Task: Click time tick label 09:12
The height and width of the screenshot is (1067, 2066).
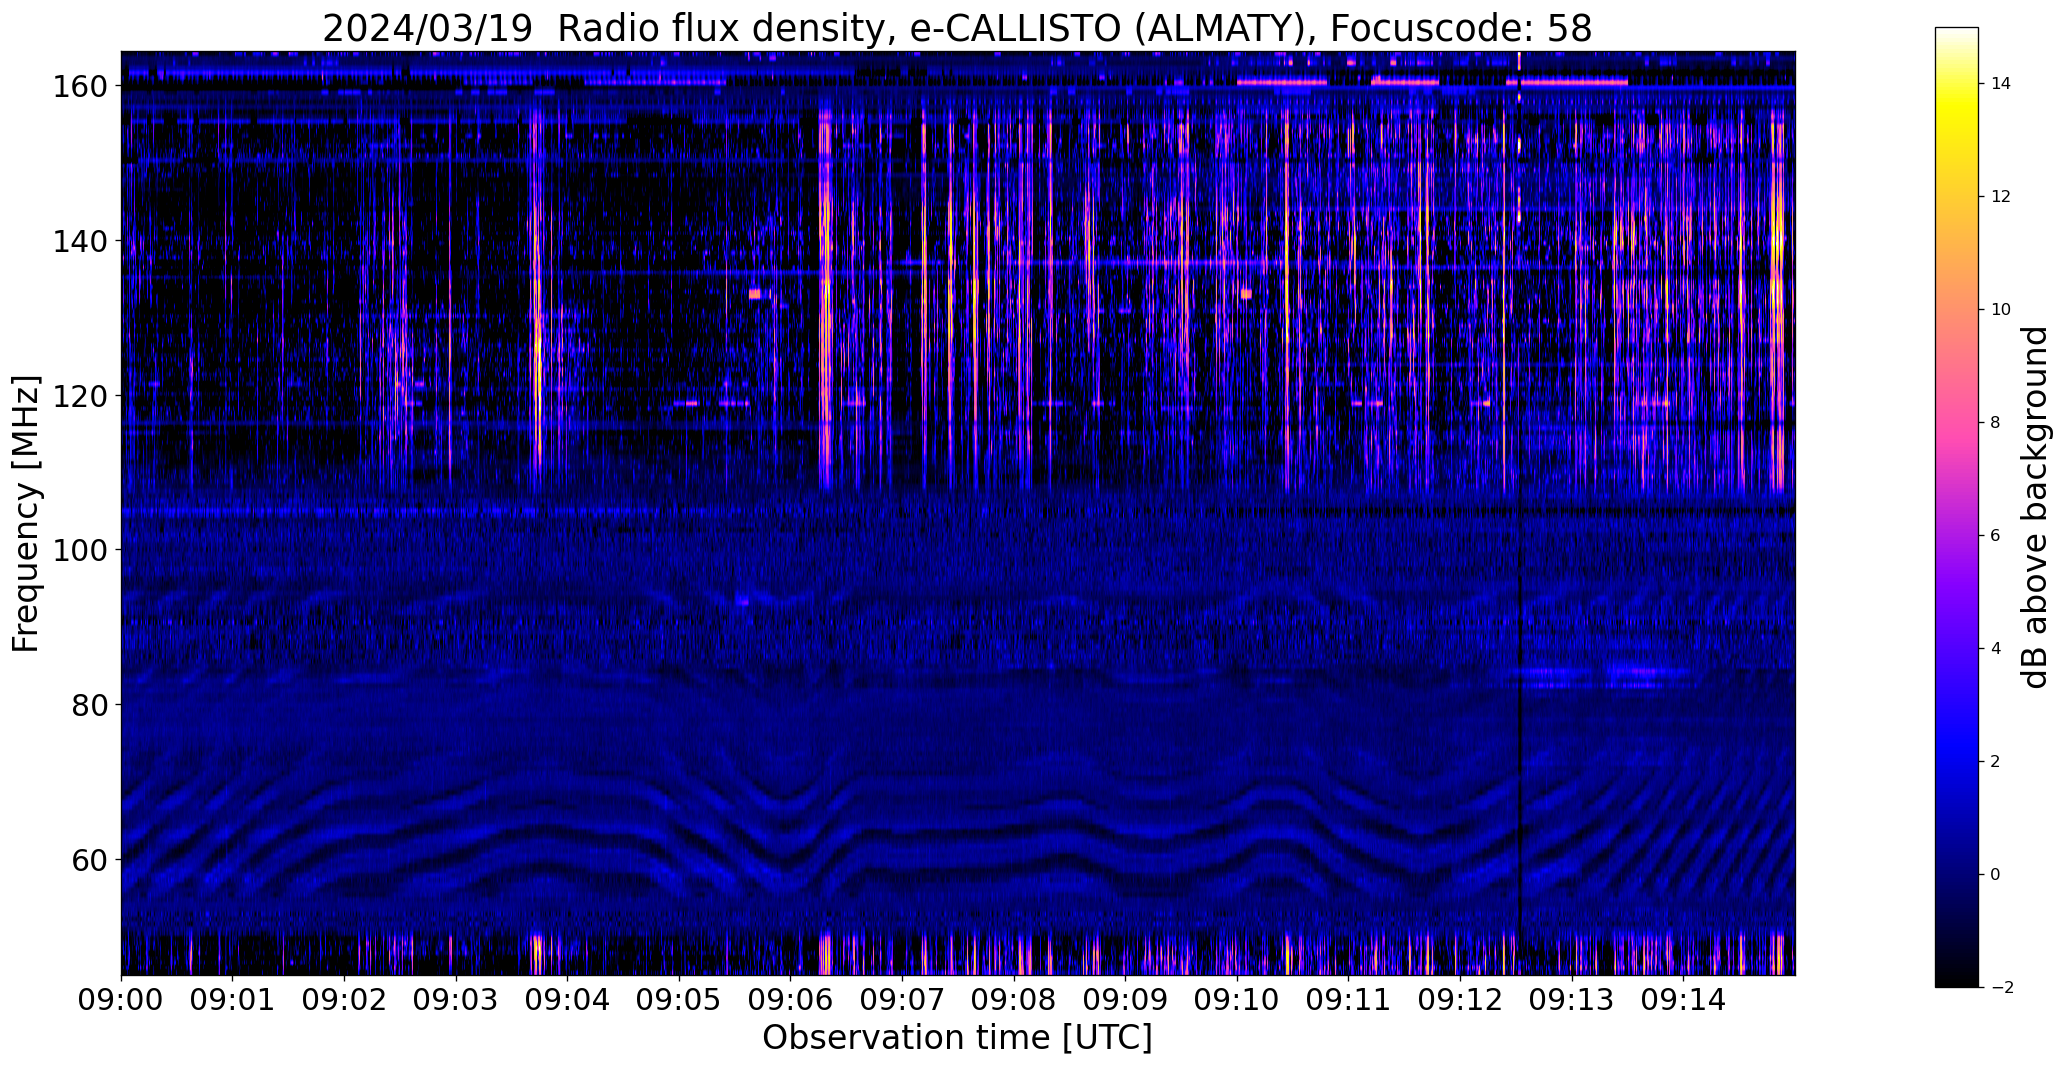Action: (1460, 1000)
